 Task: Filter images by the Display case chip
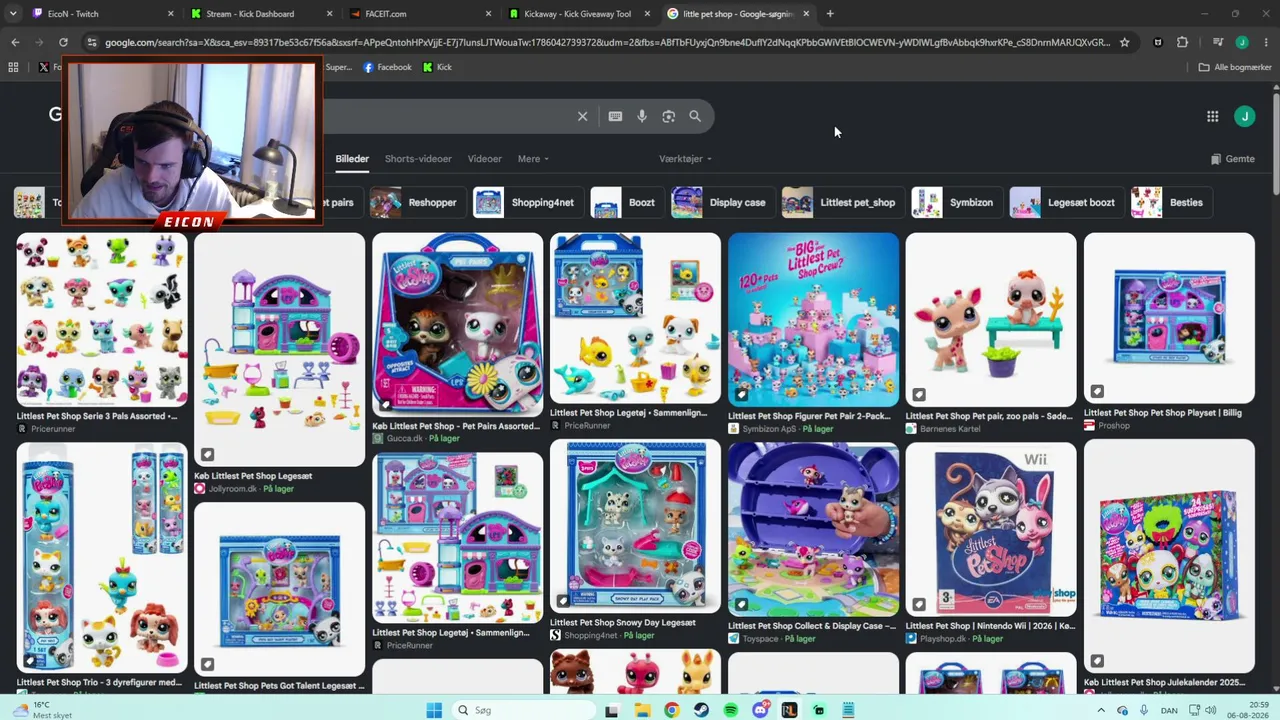coord(721,202)
